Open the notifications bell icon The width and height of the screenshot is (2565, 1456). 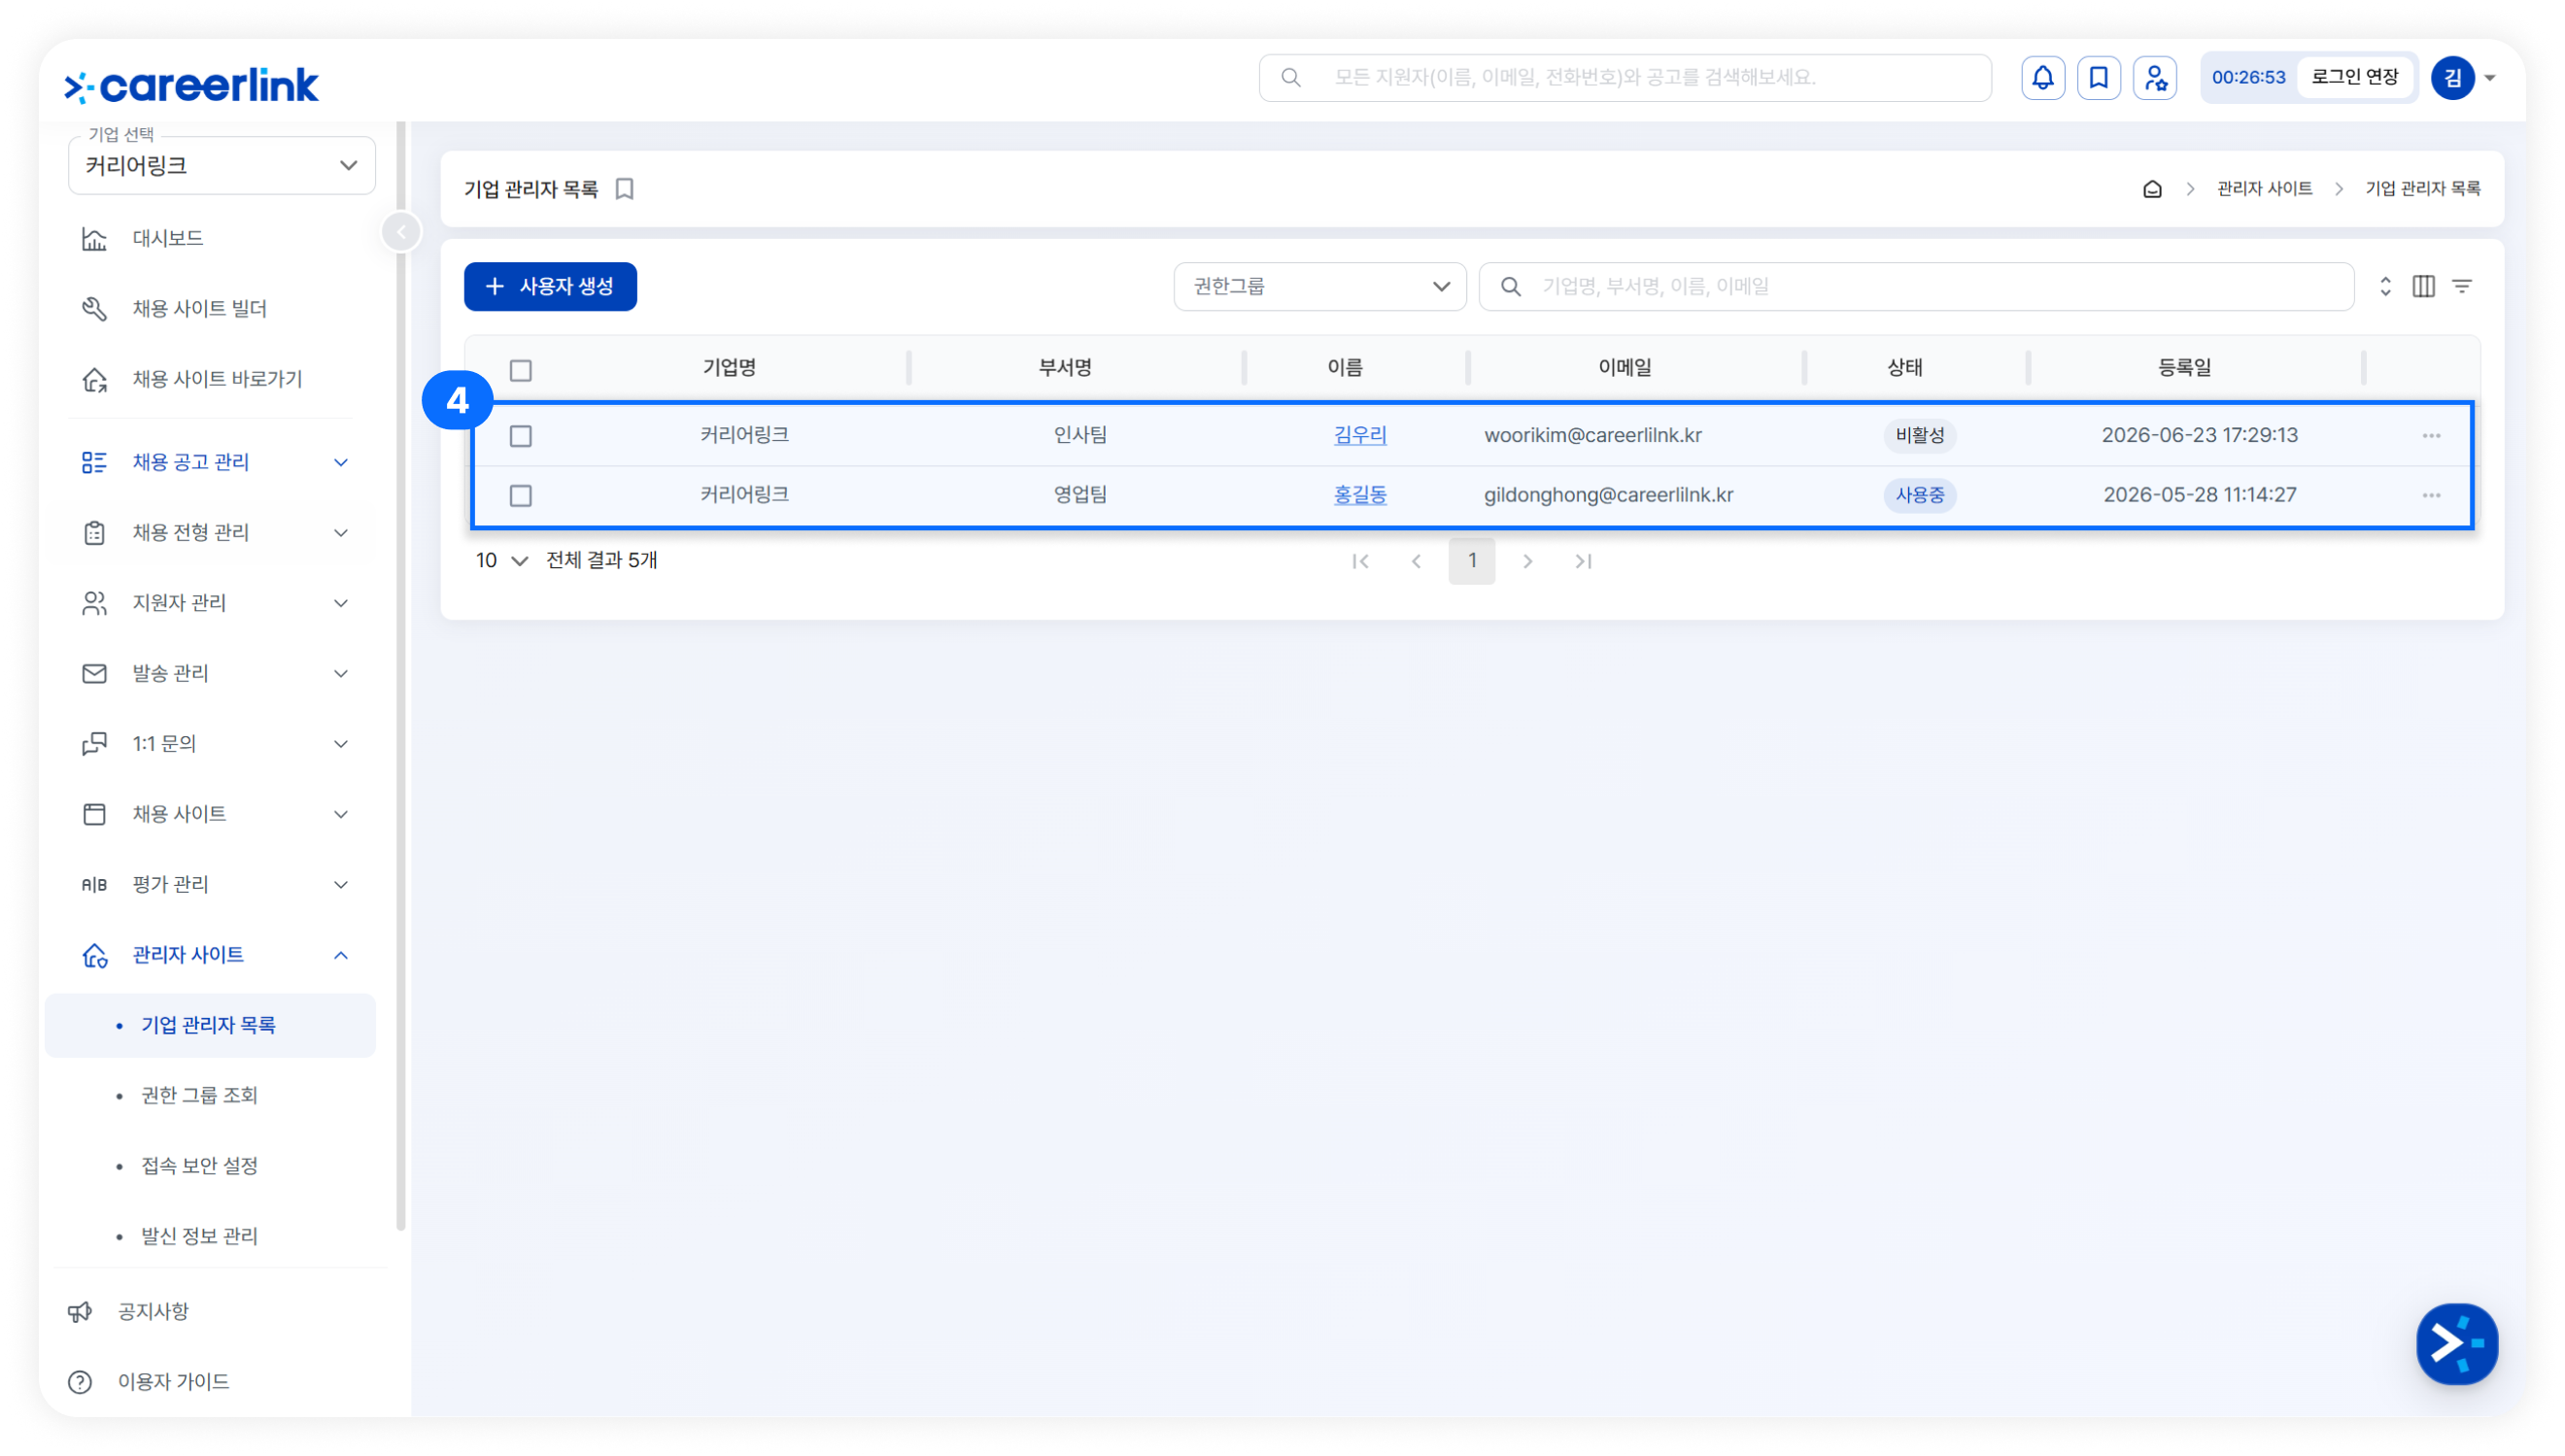2042,77
